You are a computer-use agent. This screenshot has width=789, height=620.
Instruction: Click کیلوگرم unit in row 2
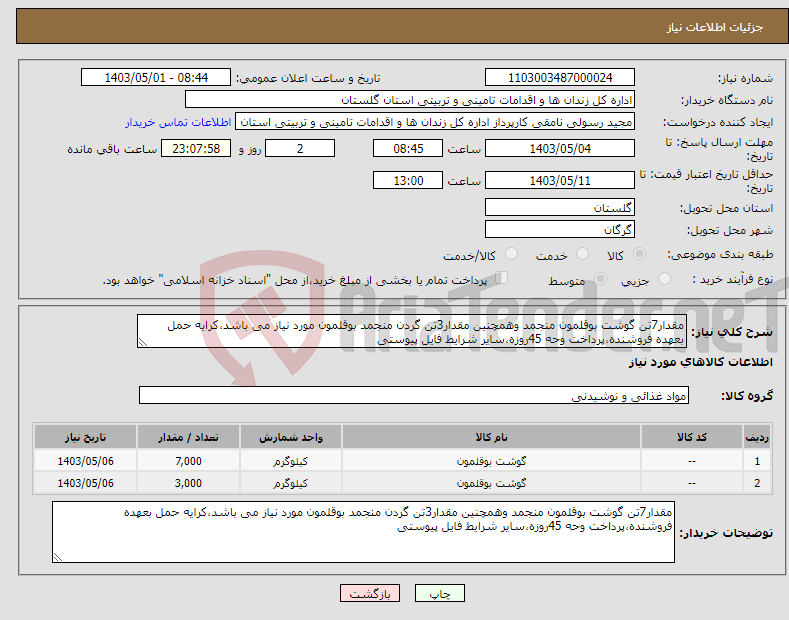point(291,483)
